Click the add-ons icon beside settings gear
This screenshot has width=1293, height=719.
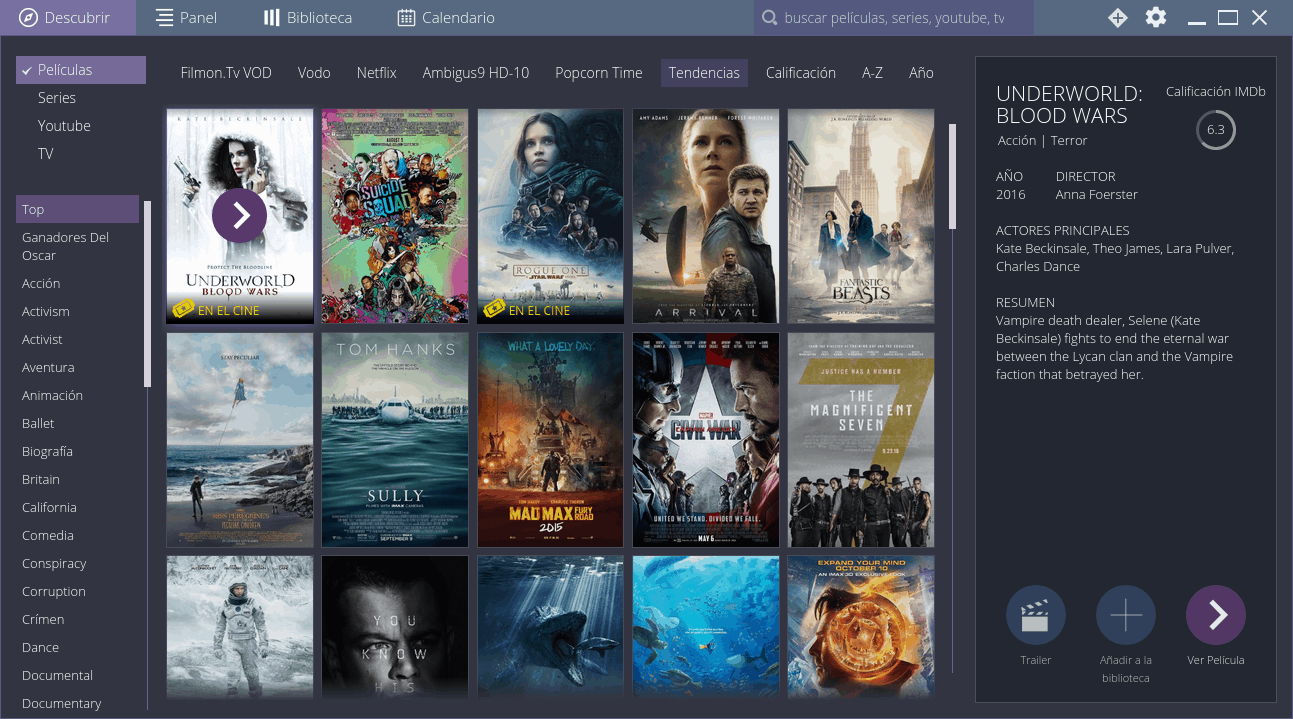(1118, 17)
